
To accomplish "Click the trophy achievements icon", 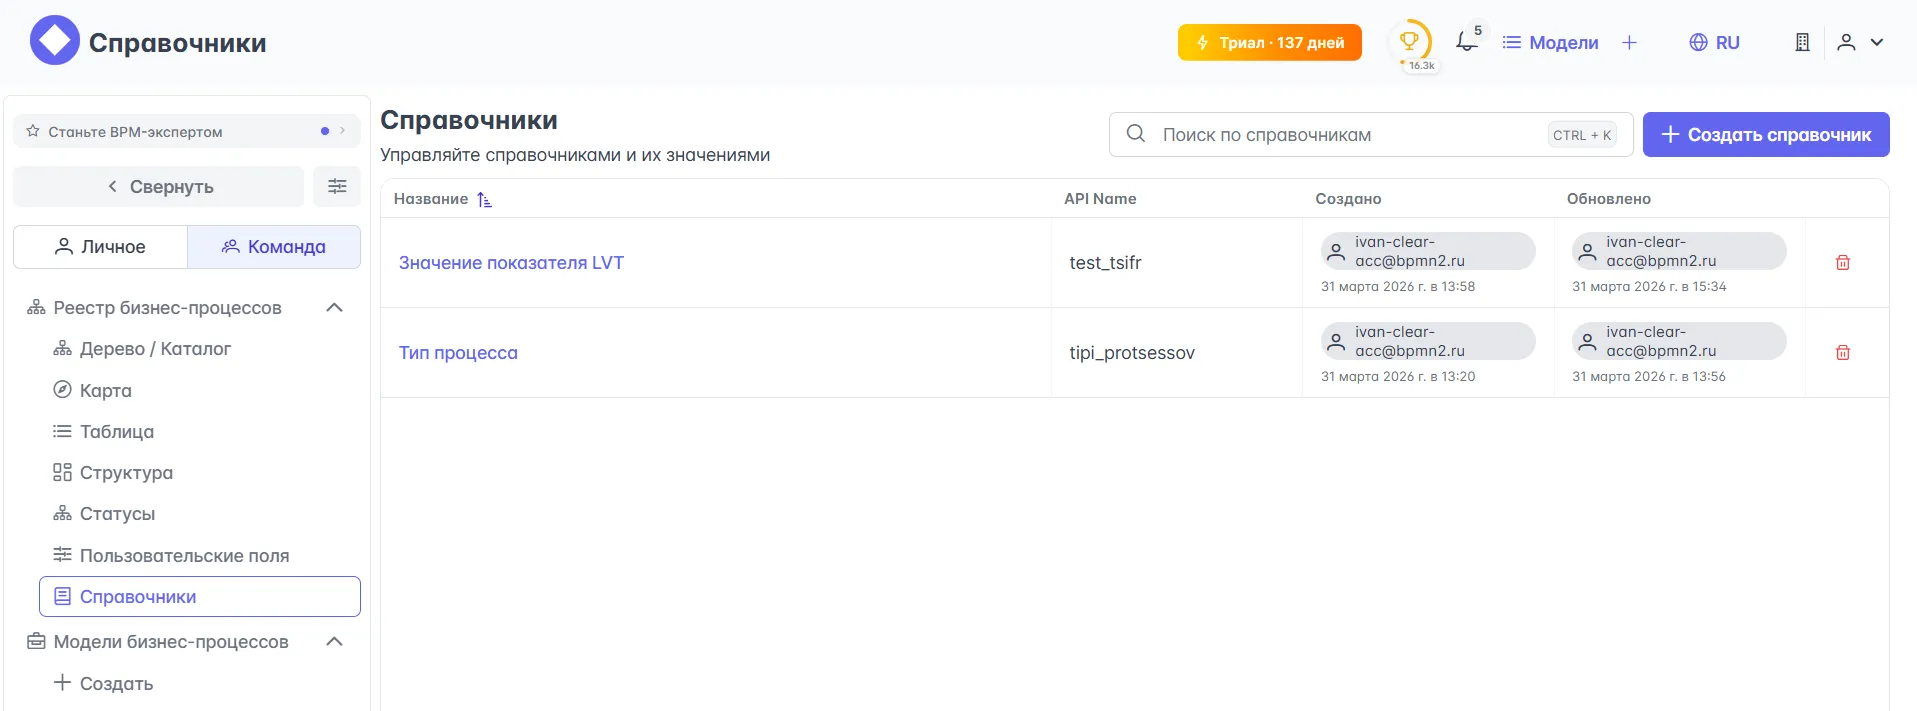I will [x=1409, y=42].
